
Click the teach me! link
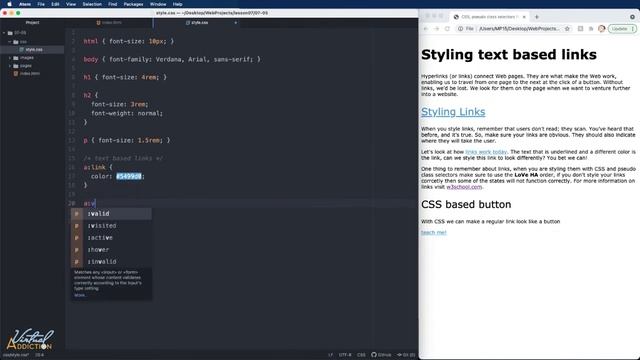click(x=433, y=233)
